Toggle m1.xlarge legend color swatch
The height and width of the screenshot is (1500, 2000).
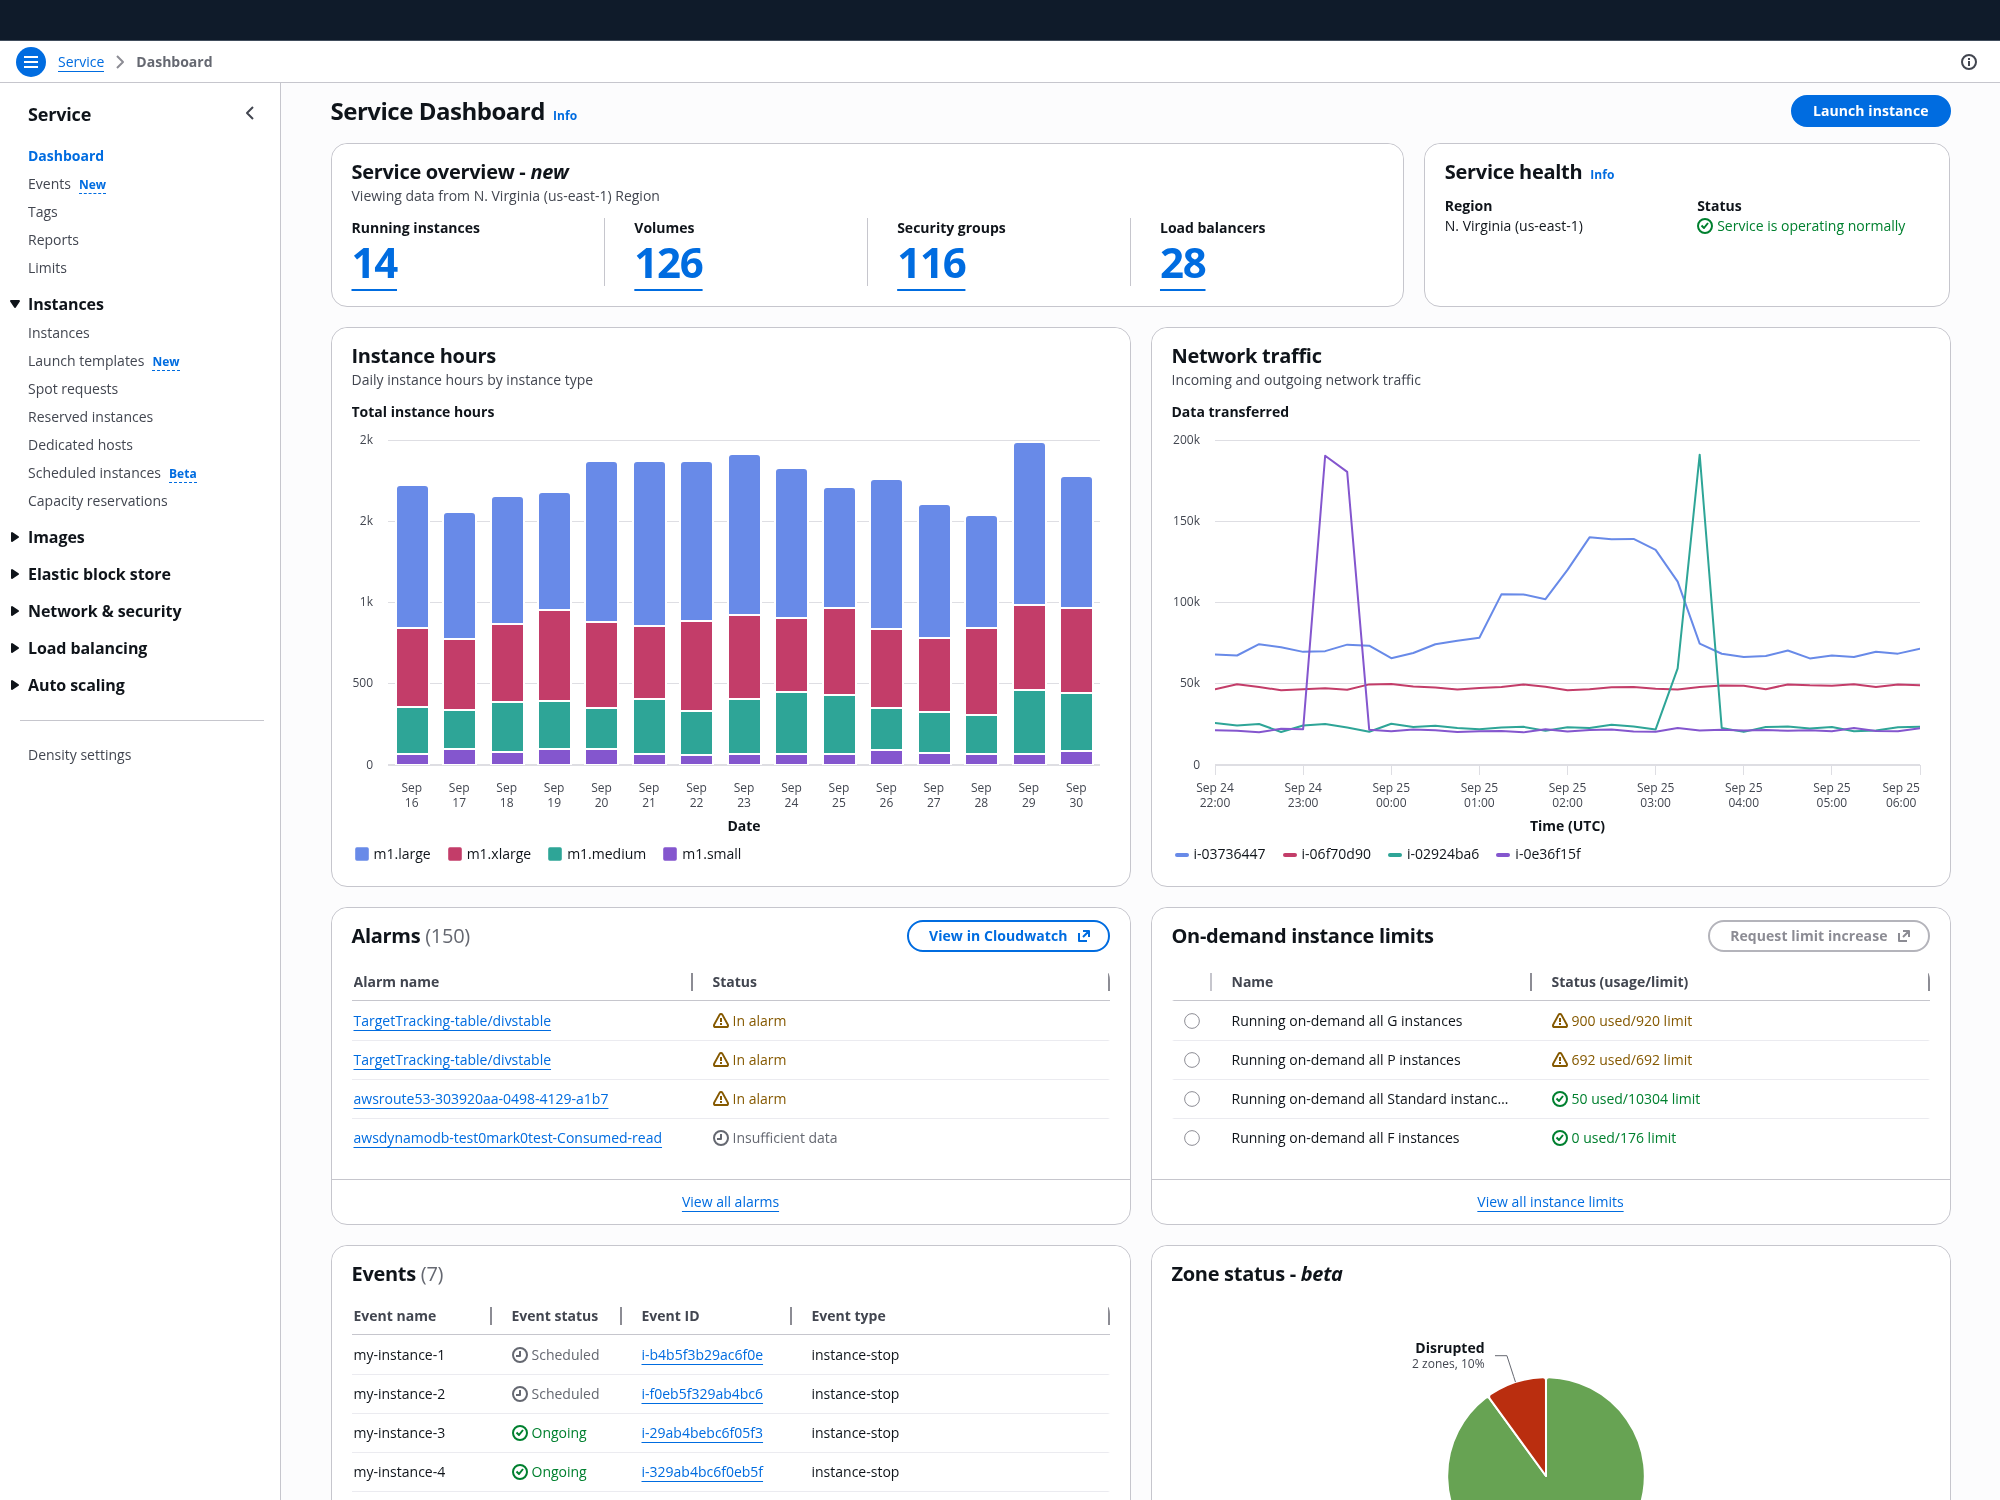click(455, 854)
